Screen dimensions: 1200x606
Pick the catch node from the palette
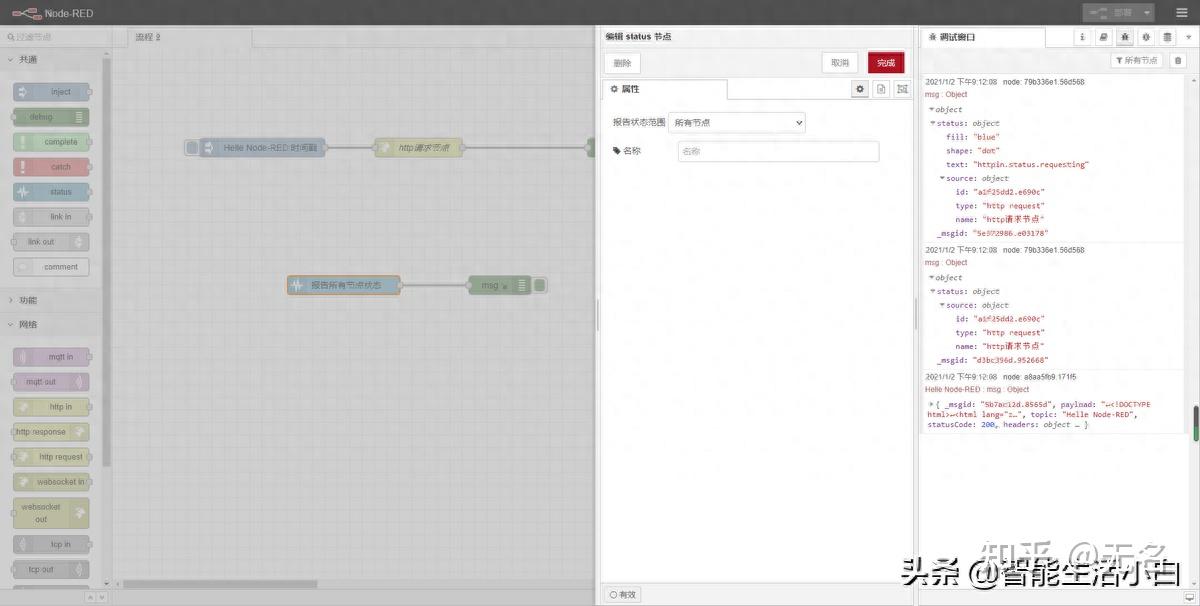[52, 167]
